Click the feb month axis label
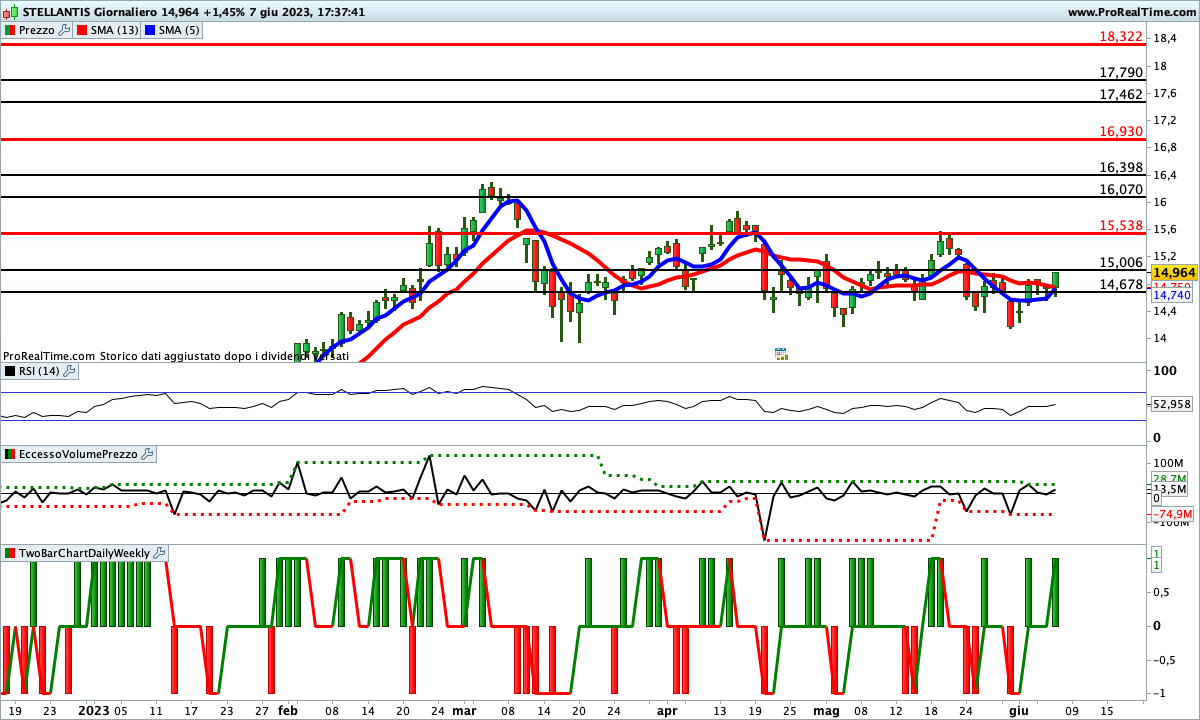The height and width of the screenshot is (720, 1200). (x=288, y=711)
